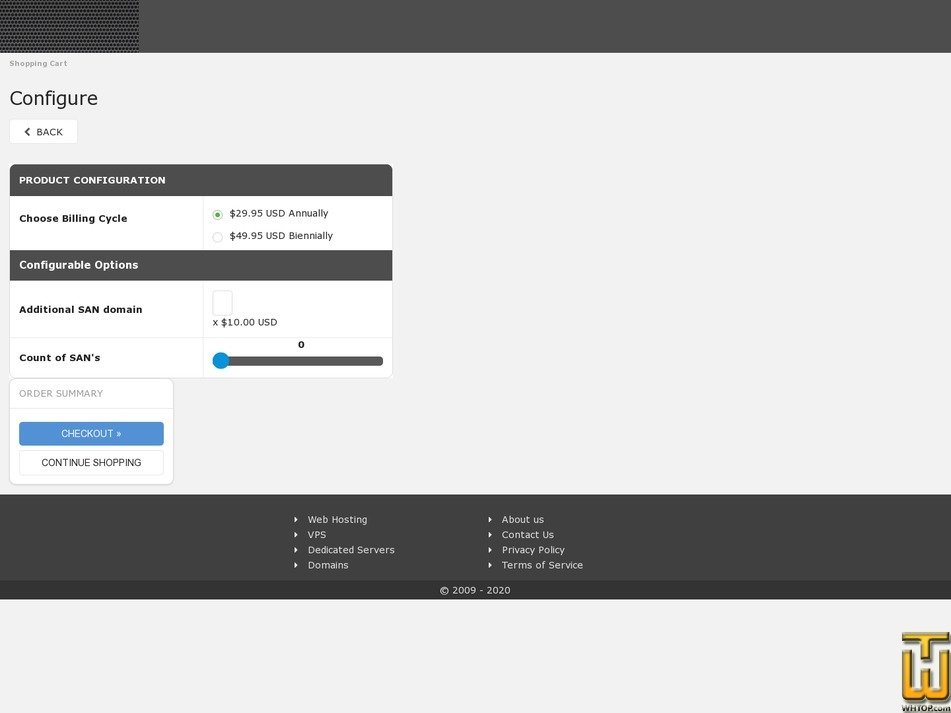Select the $49.95 USD Biennially billing option
The width and height of the screenshot is (951, 713).
[x=217, y=236]
